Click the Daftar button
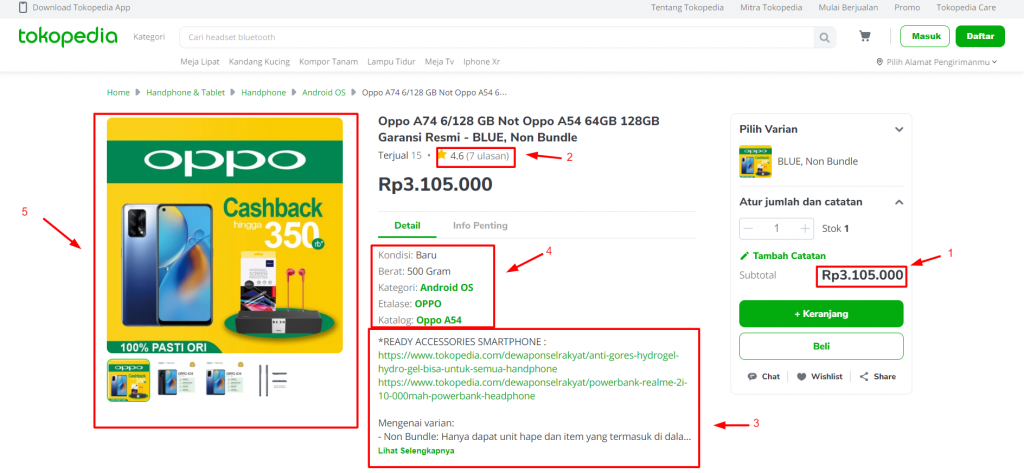 [980, 36]
